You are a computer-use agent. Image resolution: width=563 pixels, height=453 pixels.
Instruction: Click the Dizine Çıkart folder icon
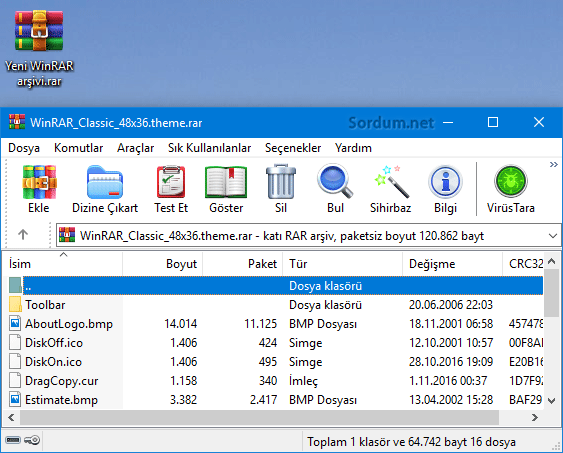pos(105,182)
